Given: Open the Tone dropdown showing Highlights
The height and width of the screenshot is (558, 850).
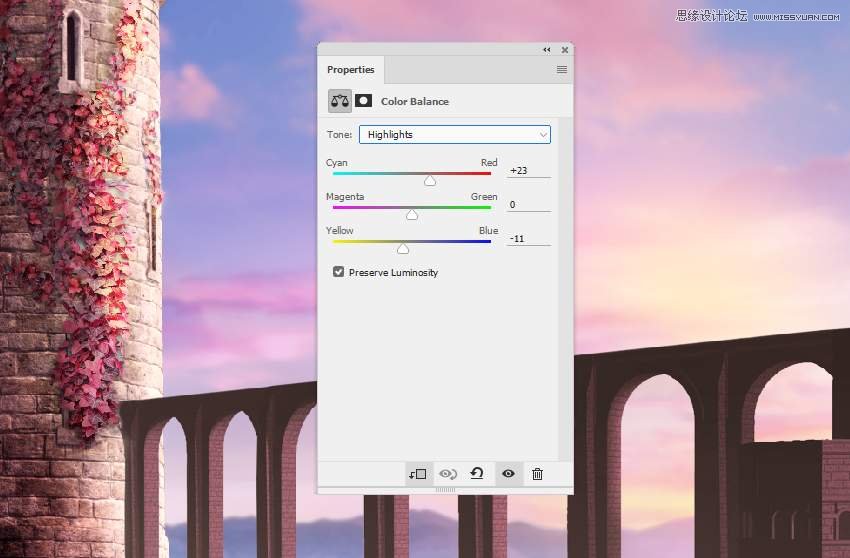Looking at the screenshot, I should [455, 134].
